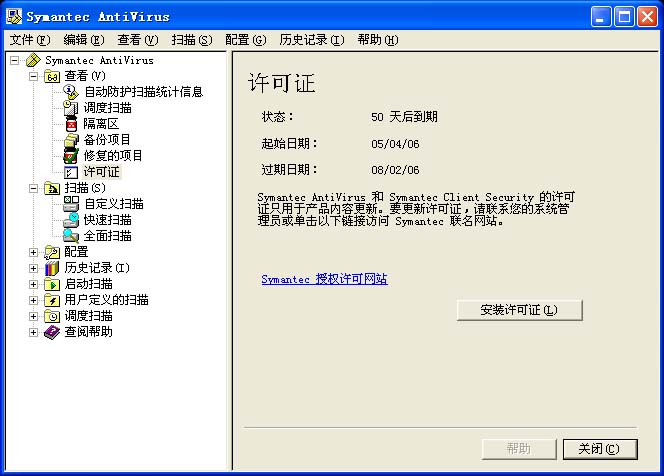Viewport: 664px width, 476px height.
Task: Click the 历史记录(I) books icon
Action: 52,268
